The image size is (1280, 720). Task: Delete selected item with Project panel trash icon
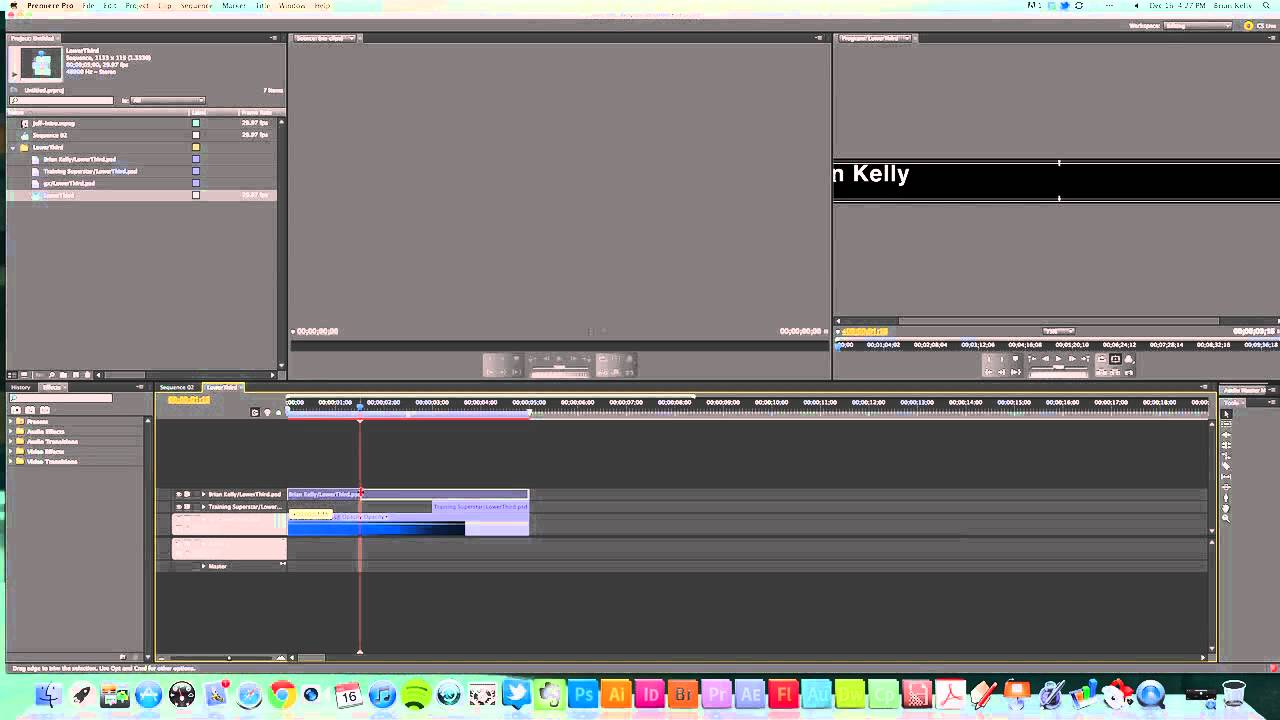point(87,375)
